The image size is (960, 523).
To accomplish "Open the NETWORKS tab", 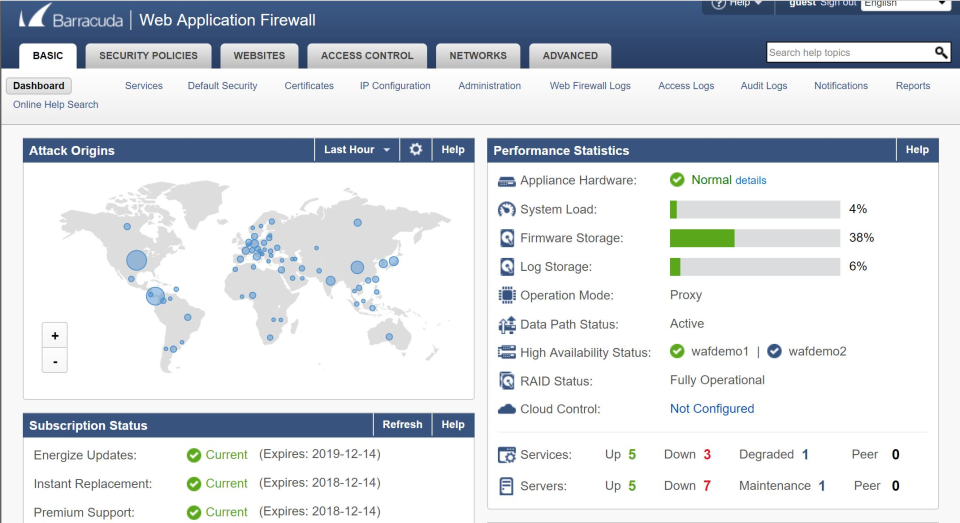I will [x=478, y=56].
